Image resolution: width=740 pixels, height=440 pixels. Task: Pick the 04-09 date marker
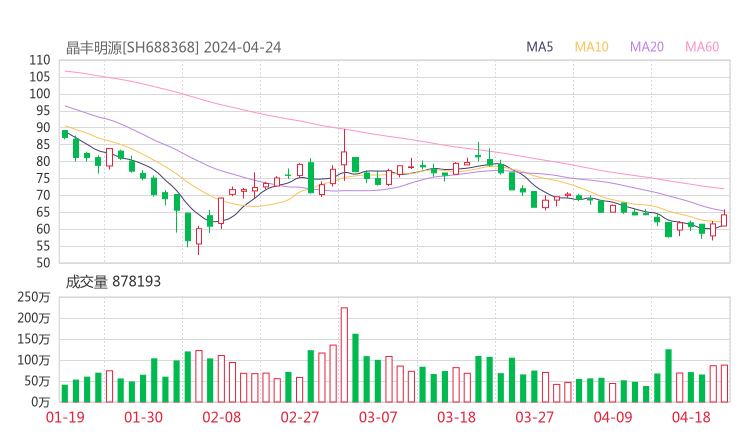613,418
